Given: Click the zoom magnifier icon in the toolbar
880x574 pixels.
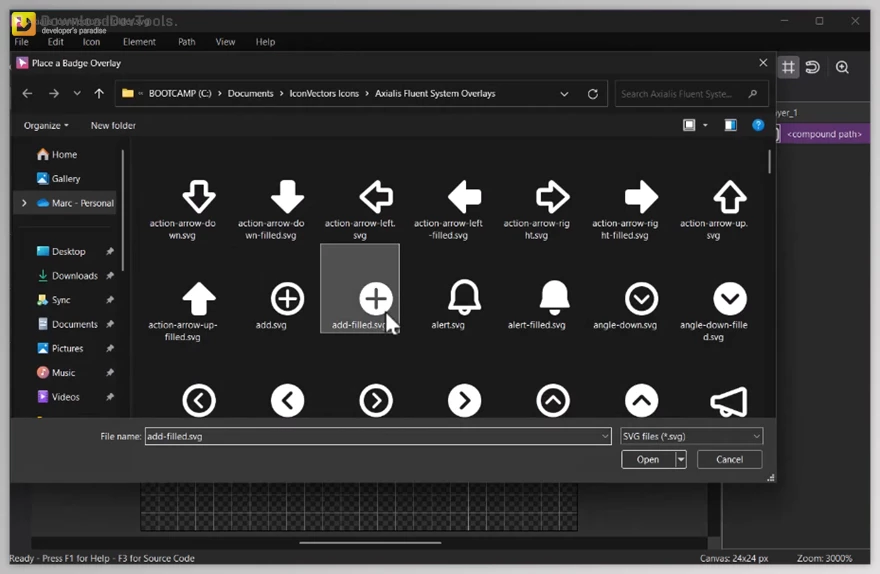Looking at the screenshot, I should (842, 67).
